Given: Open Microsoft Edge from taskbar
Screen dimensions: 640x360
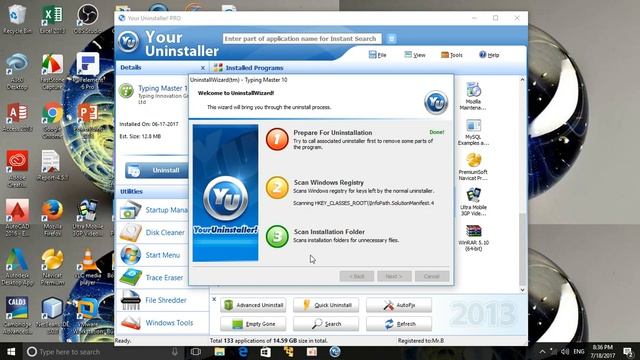Looking at the screenshot, I should pyautogui.click(x=243, y=351).
